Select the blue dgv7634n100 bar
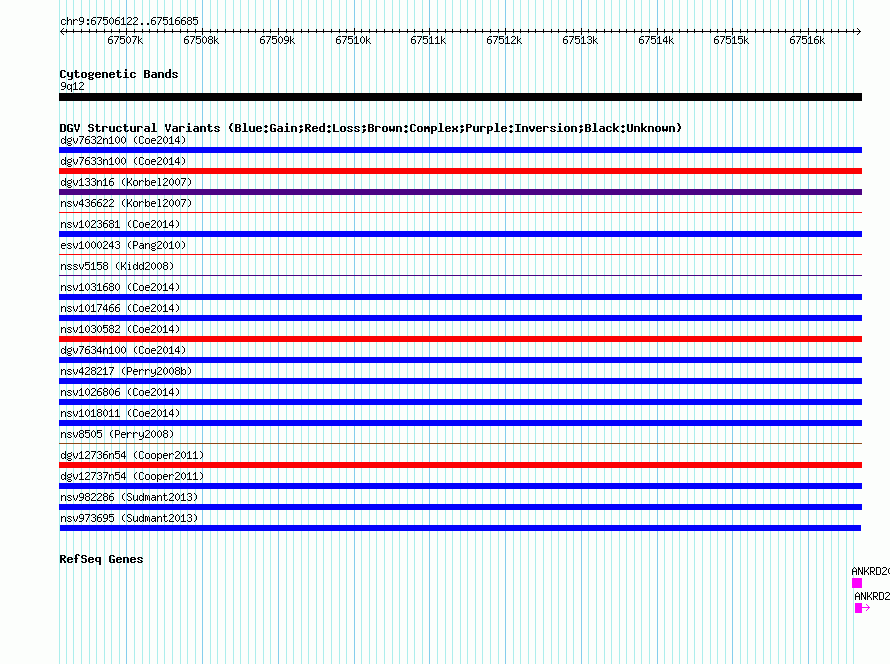 pos(460,360)
